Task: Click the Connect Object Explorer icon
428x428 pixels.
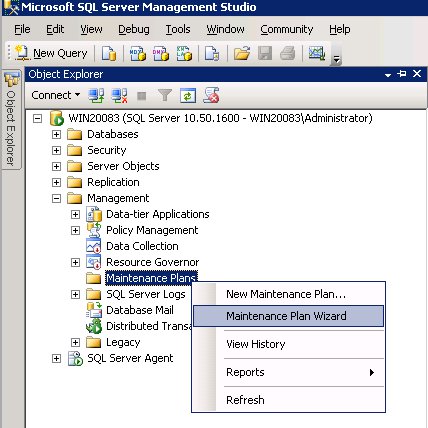Action: coord(96,96)
